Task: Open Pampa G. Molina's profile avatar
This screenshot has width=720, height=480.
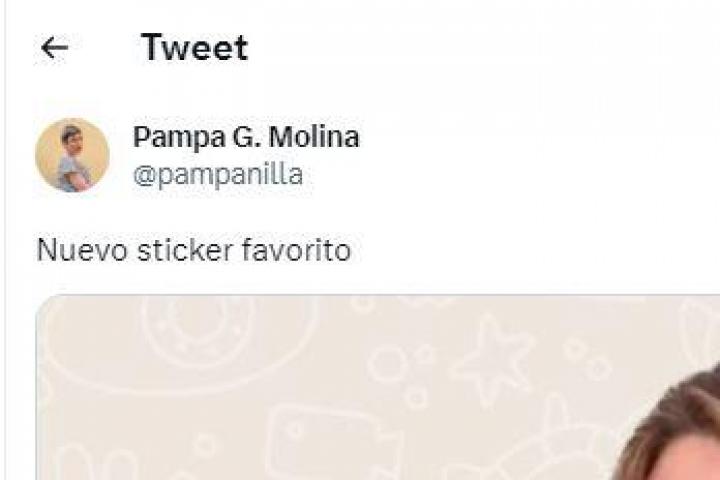Action: coord(72,155)
